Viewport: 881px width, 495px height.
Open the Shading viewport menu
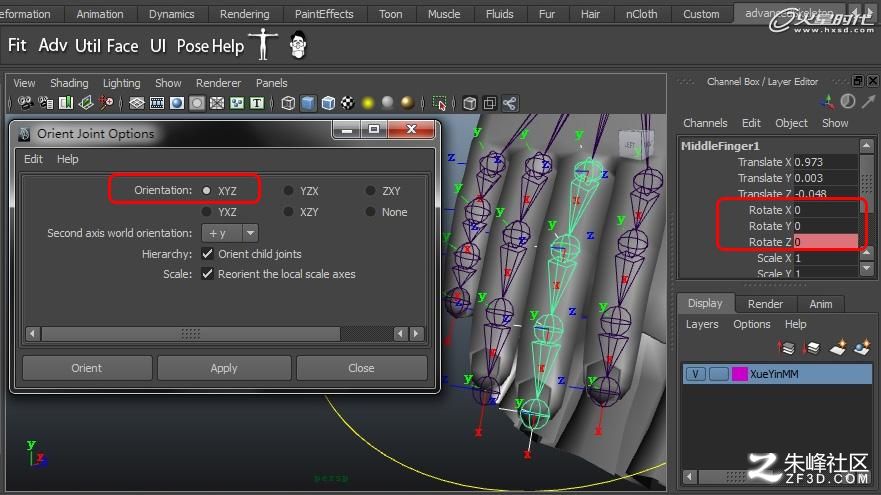[69, 83]
